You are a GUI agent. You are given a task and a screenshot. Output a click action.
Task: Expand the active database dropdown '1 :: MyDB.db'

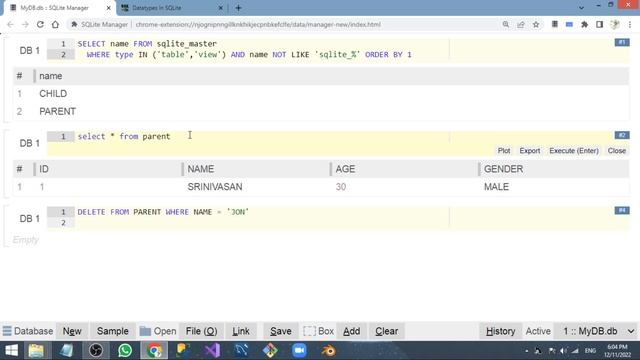(x=597, y=331)
